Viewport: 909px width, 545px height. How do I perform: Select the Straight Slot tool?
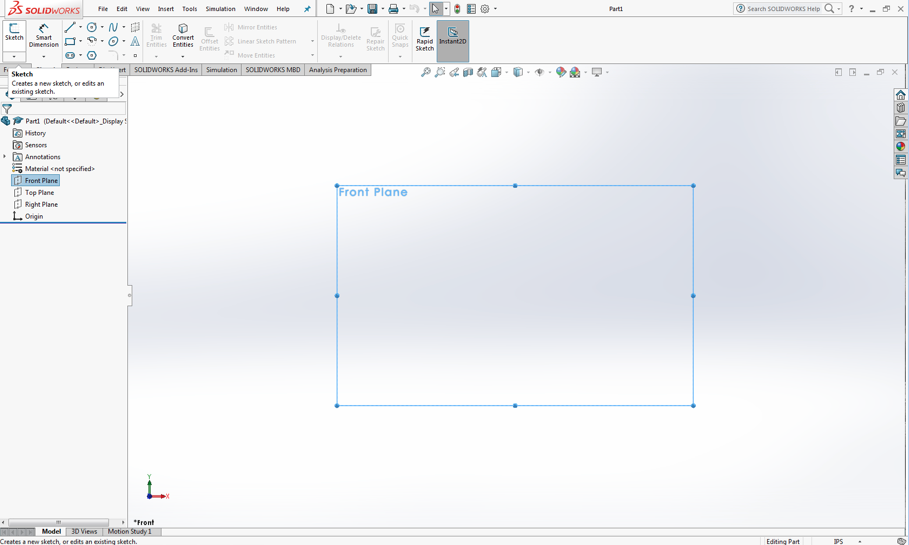70,55
